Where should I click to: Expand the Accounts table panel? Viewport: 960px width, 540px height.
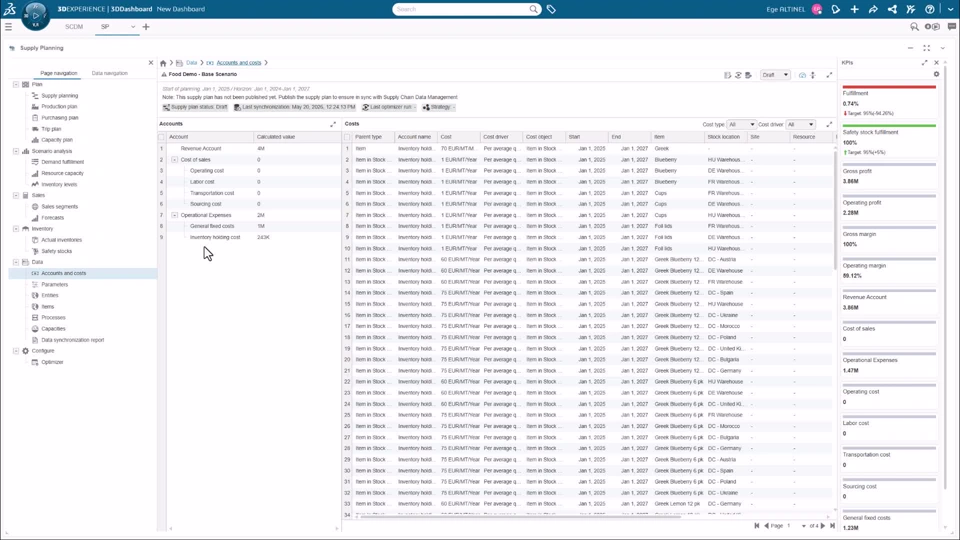(333, 124)
